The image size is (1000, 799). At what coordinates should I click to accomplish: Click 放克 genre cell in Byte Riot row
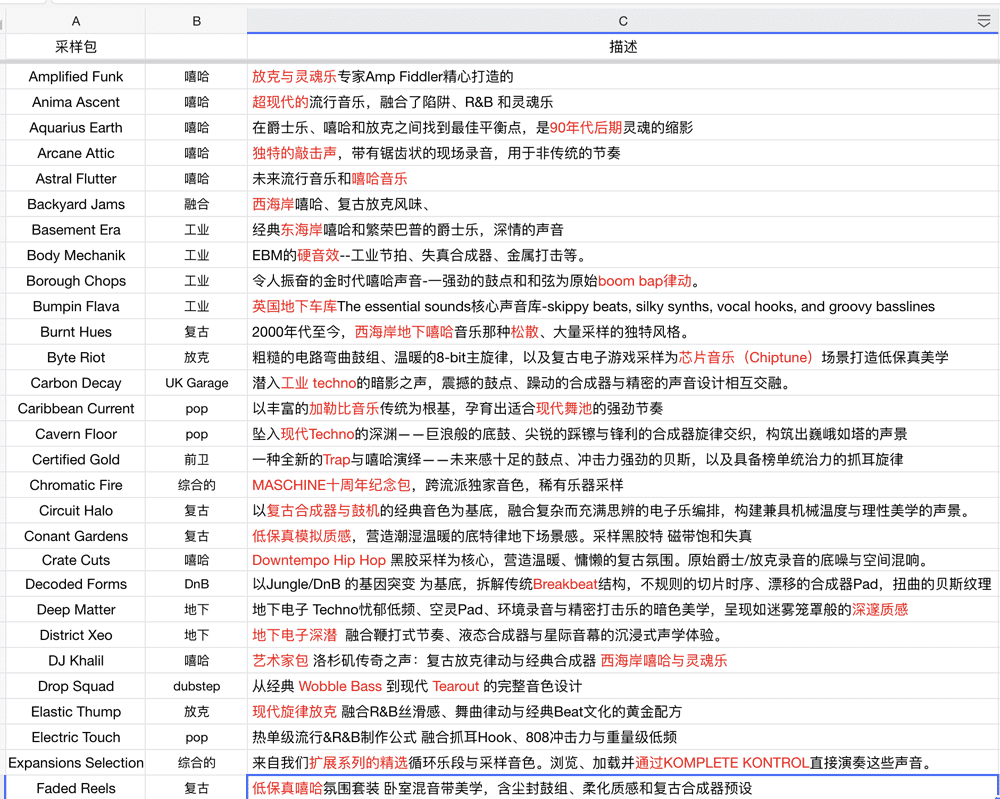click(x=196, y=357)
